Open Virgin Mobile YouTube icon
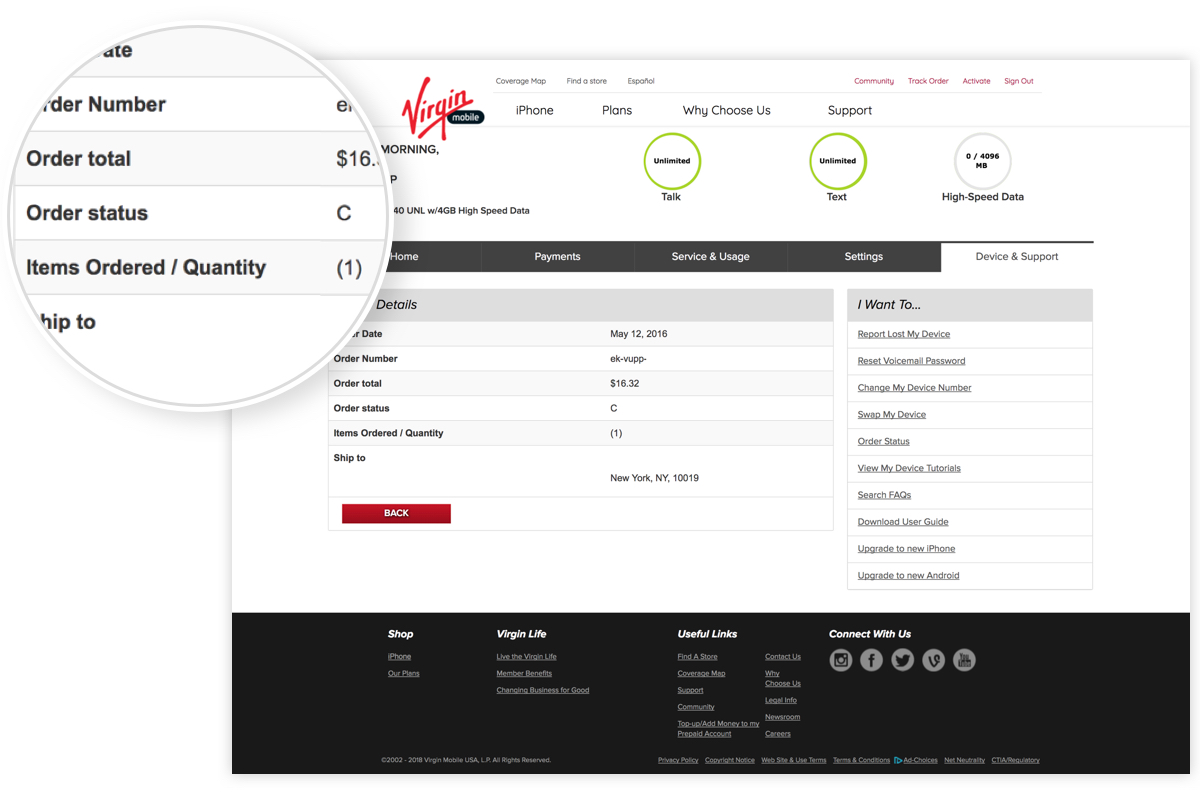 click(964, 660)
